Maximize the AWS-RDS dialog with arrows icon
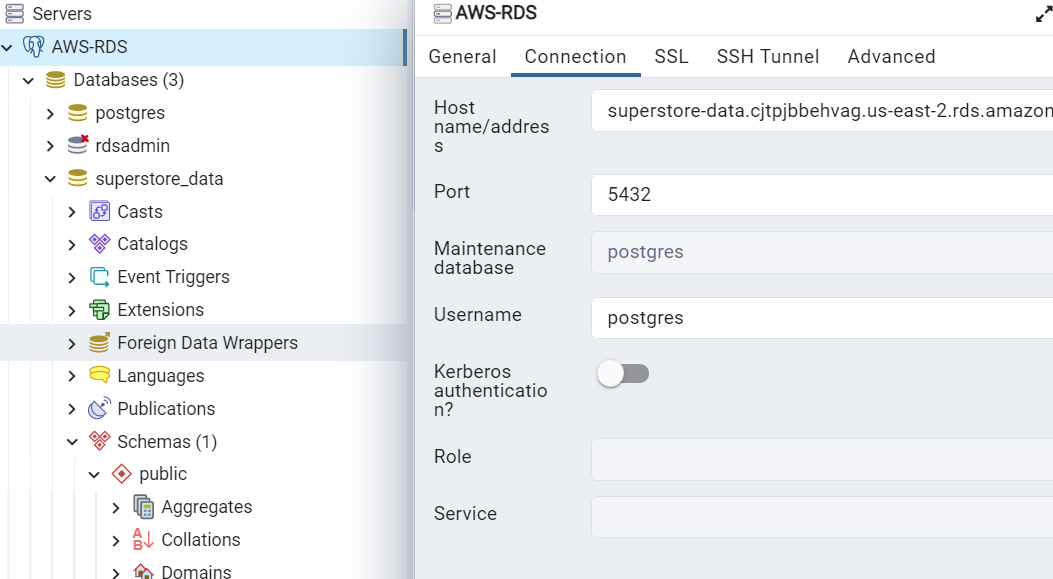The height and width of the screenshot is (579, 1053). (1043, 14)
